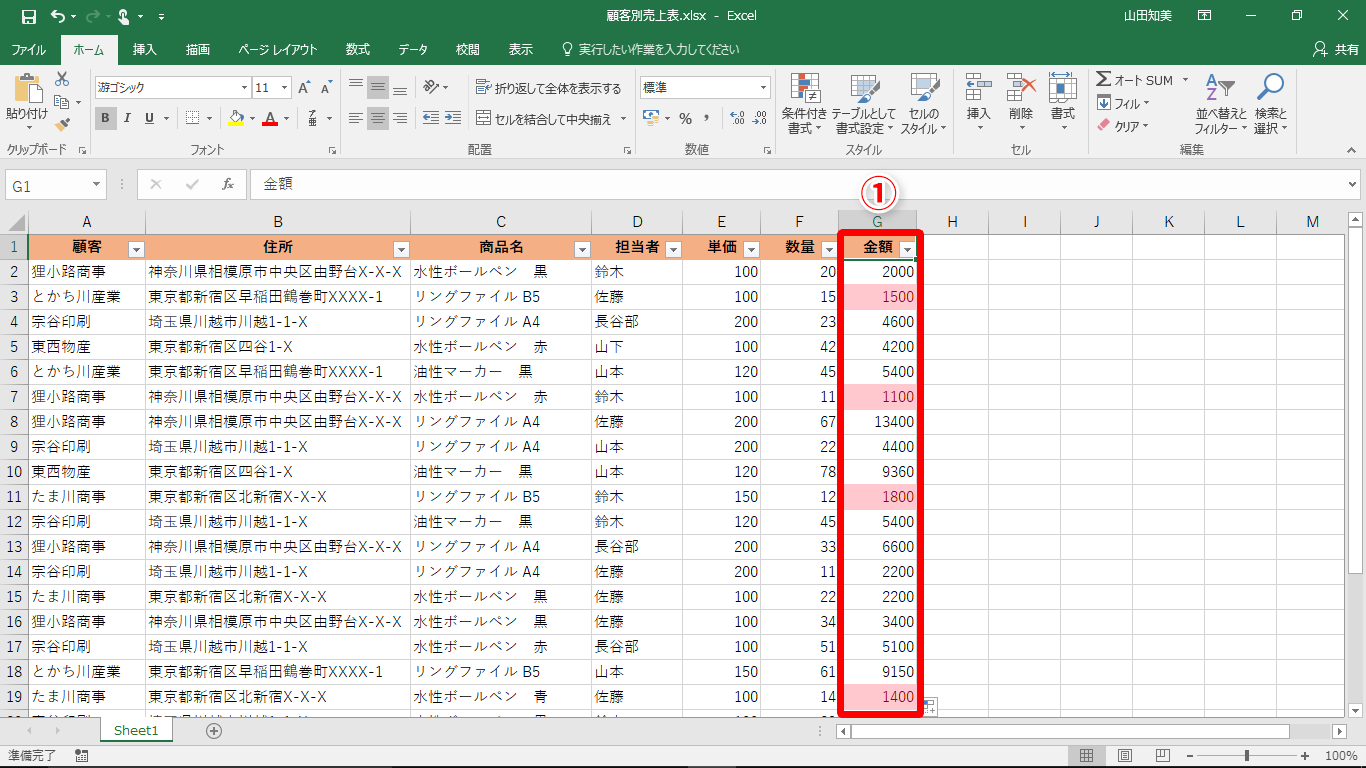Undo the last action
Viewport: 1366px width, 768px height.
click(57, 16)
